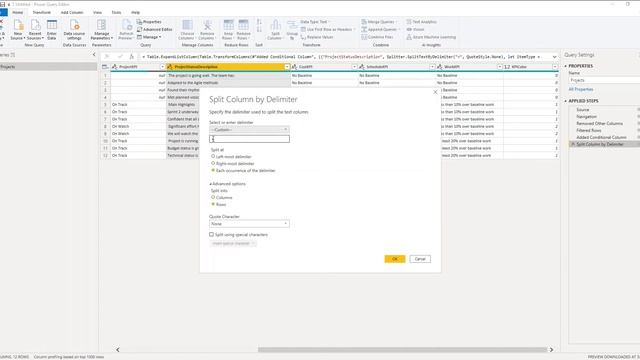Click the Refresh Preview icon
This screenshot has width=640, height=360.
pyautogui.click(x=126, y=26)
